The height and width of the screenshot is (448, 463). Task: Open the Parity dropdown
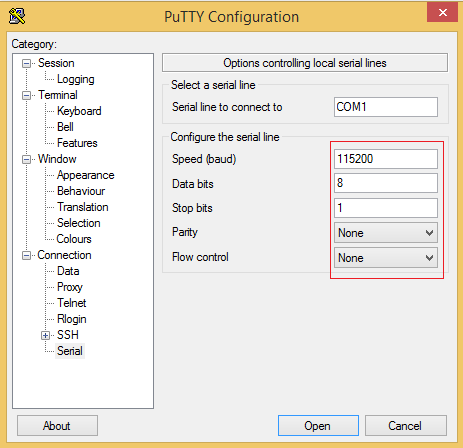pos(386,233)
